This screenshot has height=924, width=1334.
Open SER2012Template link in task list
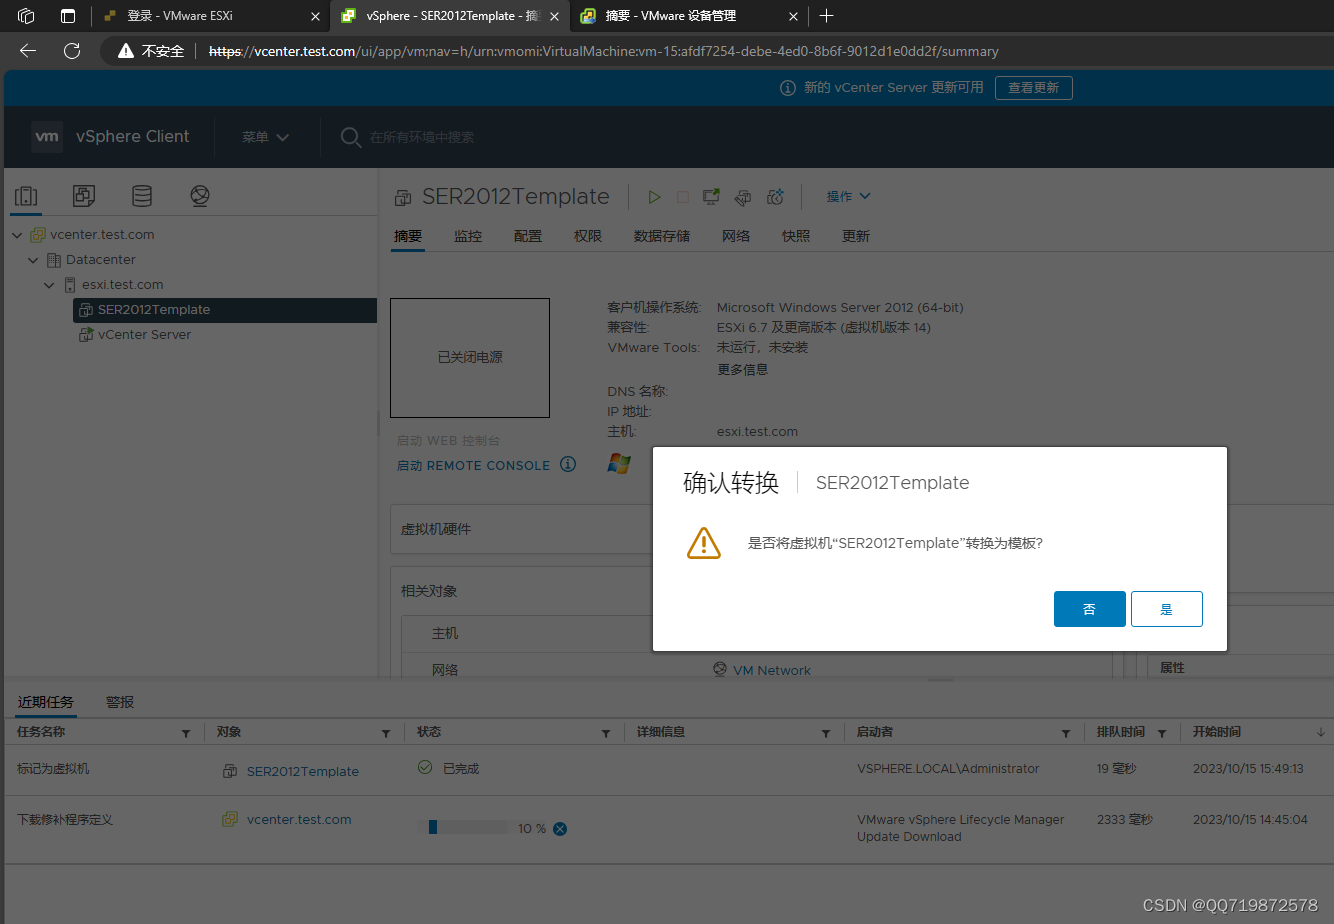point(303,771)
